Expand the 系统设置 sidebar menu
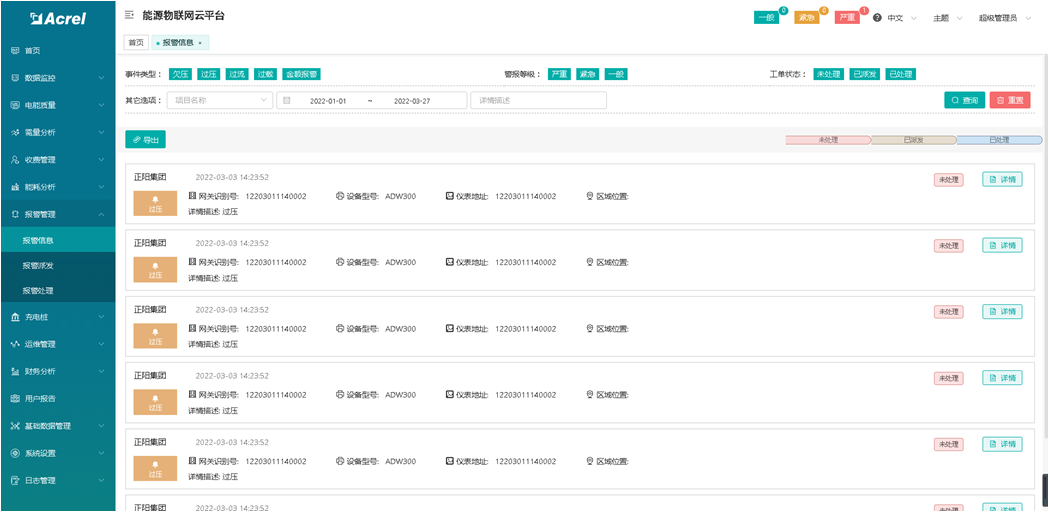Viewport: 1049px width, 512px height. [x=58, y=453]
